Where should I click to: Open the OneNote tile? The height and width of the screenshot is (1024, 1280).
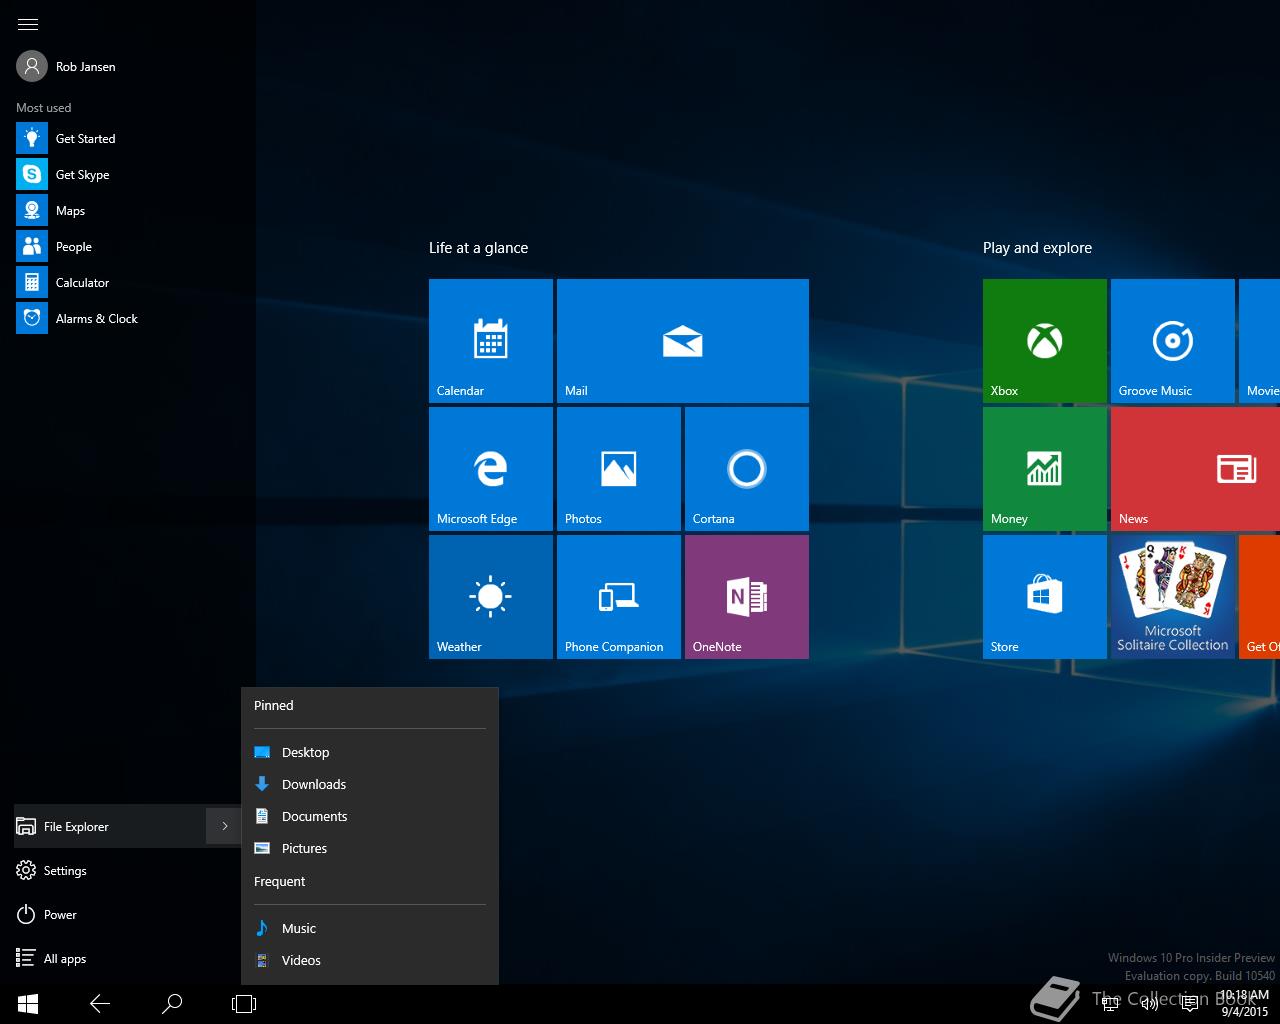click(x=746, y=596)
